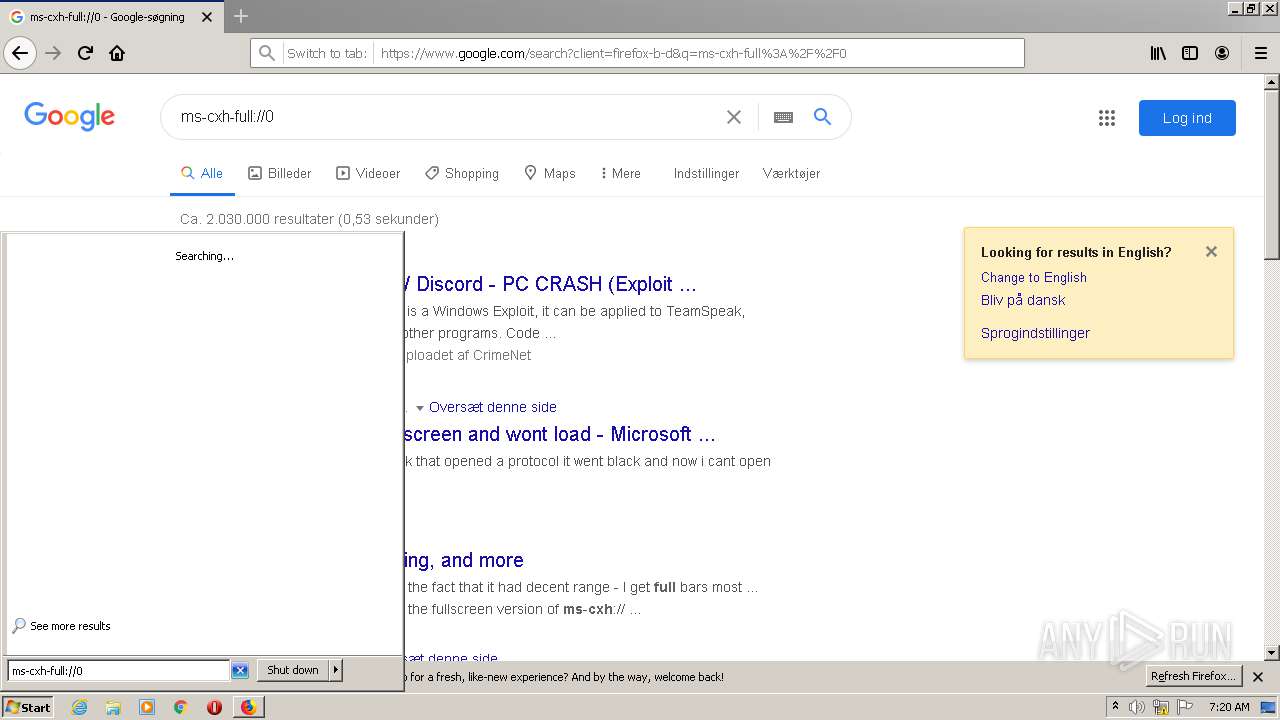The image size is (1280, 720).
Task: Switch to Videoer results tab
Action: [368, 173]
